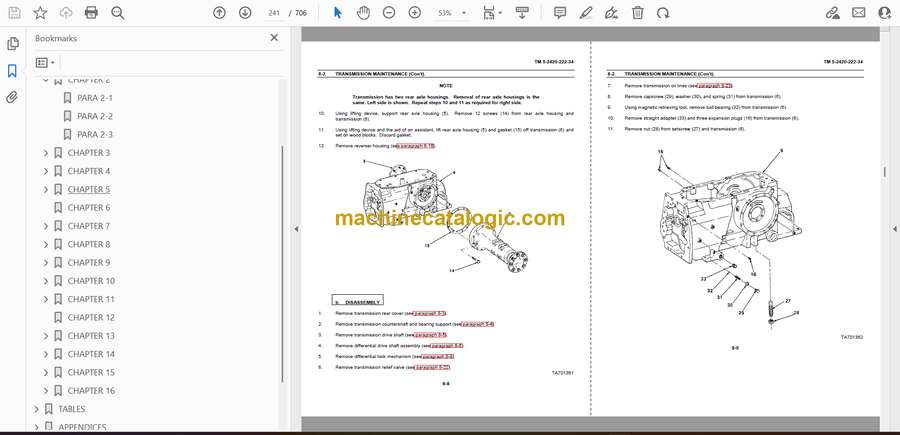900x435 pixels.
Task: Select the CHAPTER 9 bookmark label
Action: point(89,263)
